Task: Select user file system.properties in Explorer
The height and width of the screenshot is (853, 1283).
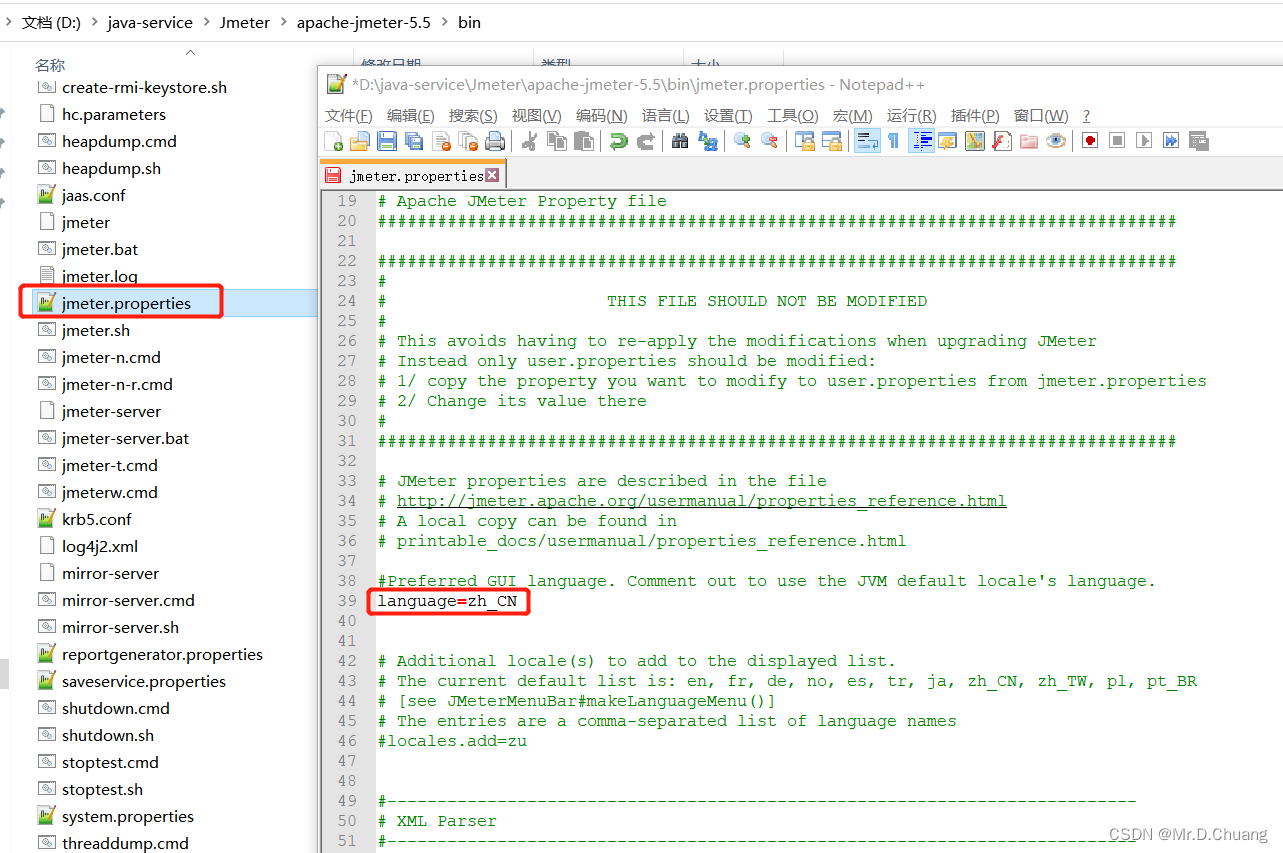Action: (x=128, y=816)
